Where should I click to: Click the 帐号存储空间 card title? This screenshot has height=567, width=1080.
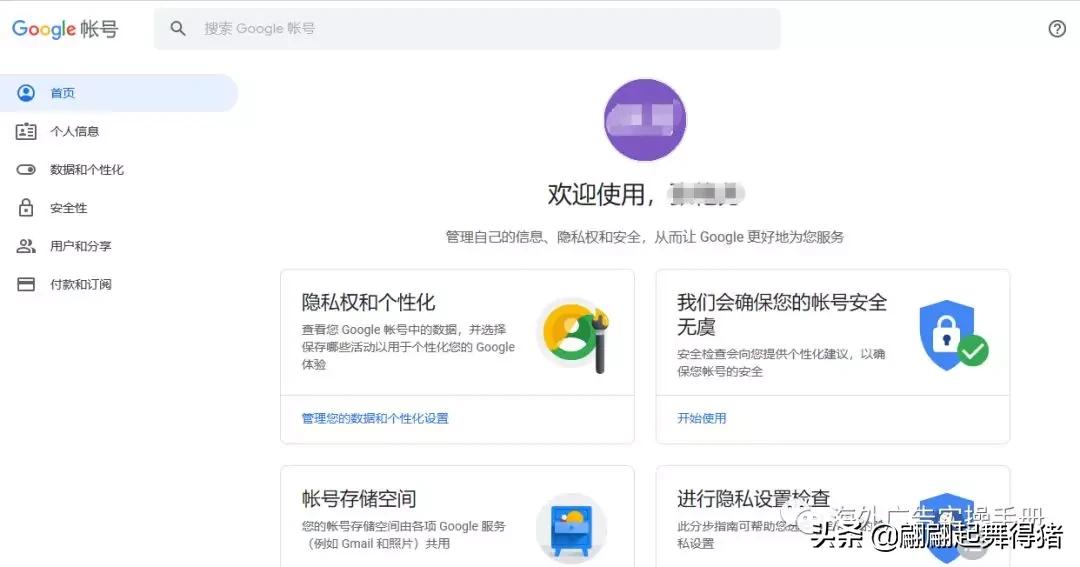(359, 499)
